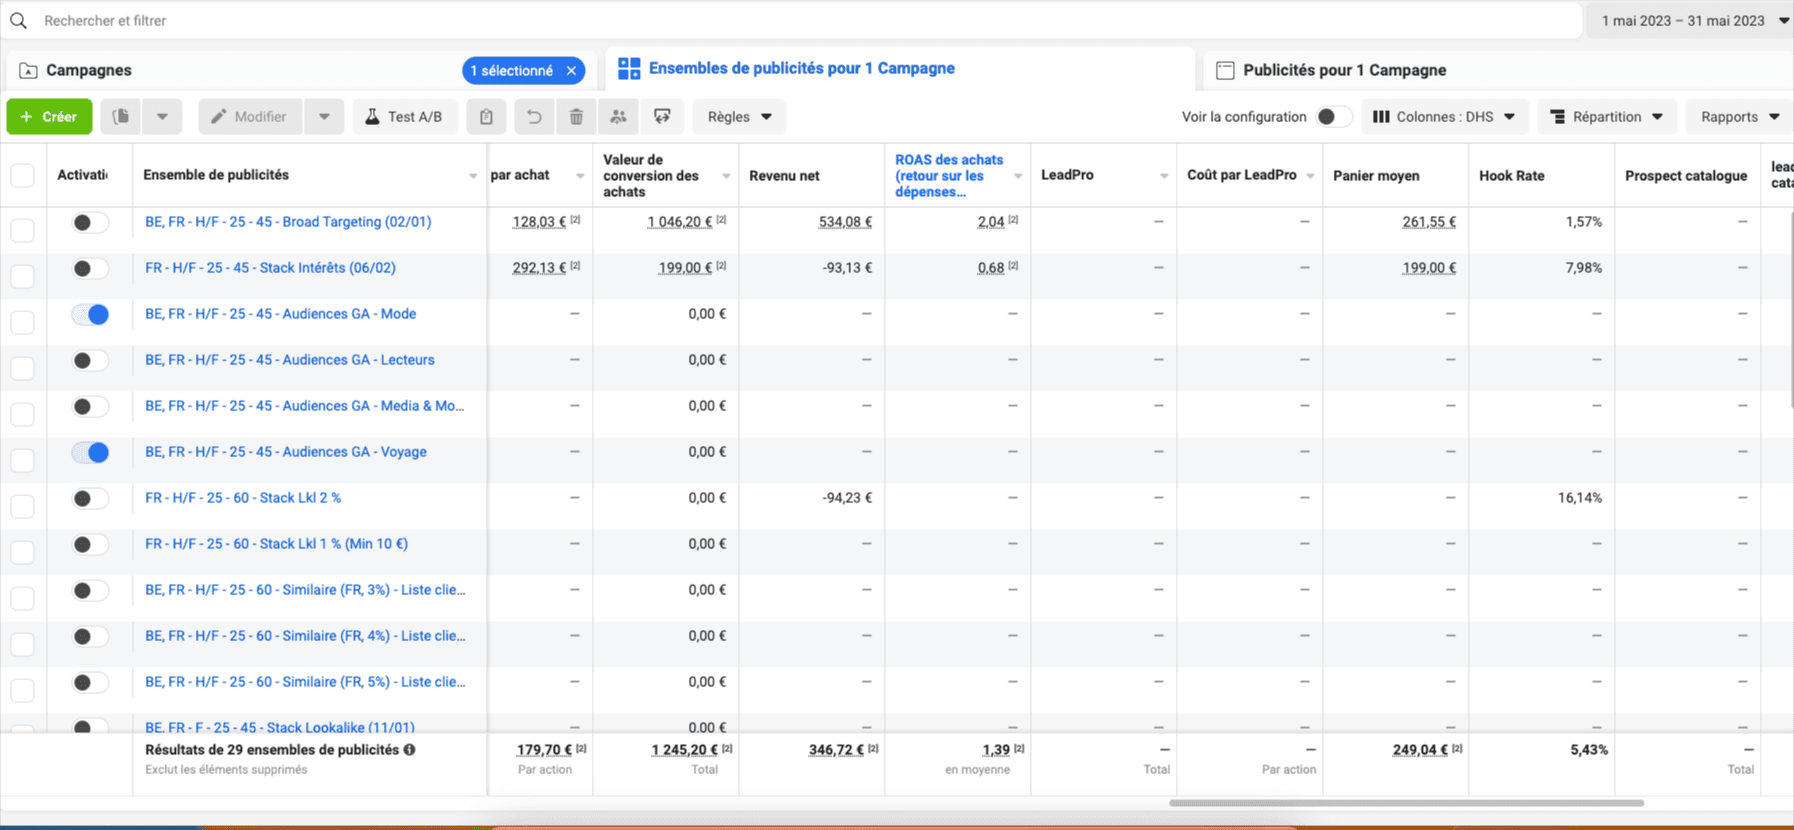Click the 1 046,20 € conversion value

tap(679, 222)
